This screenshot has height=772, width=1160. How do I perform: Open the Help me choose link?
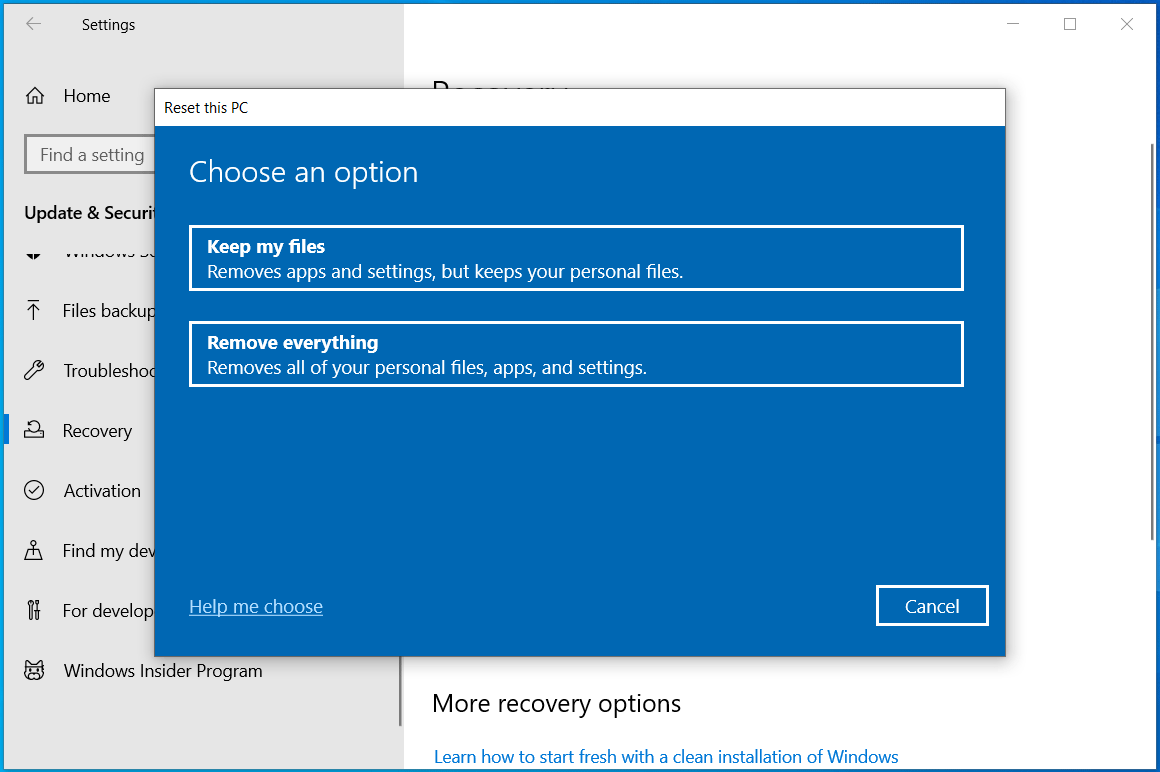pos(255,606)
